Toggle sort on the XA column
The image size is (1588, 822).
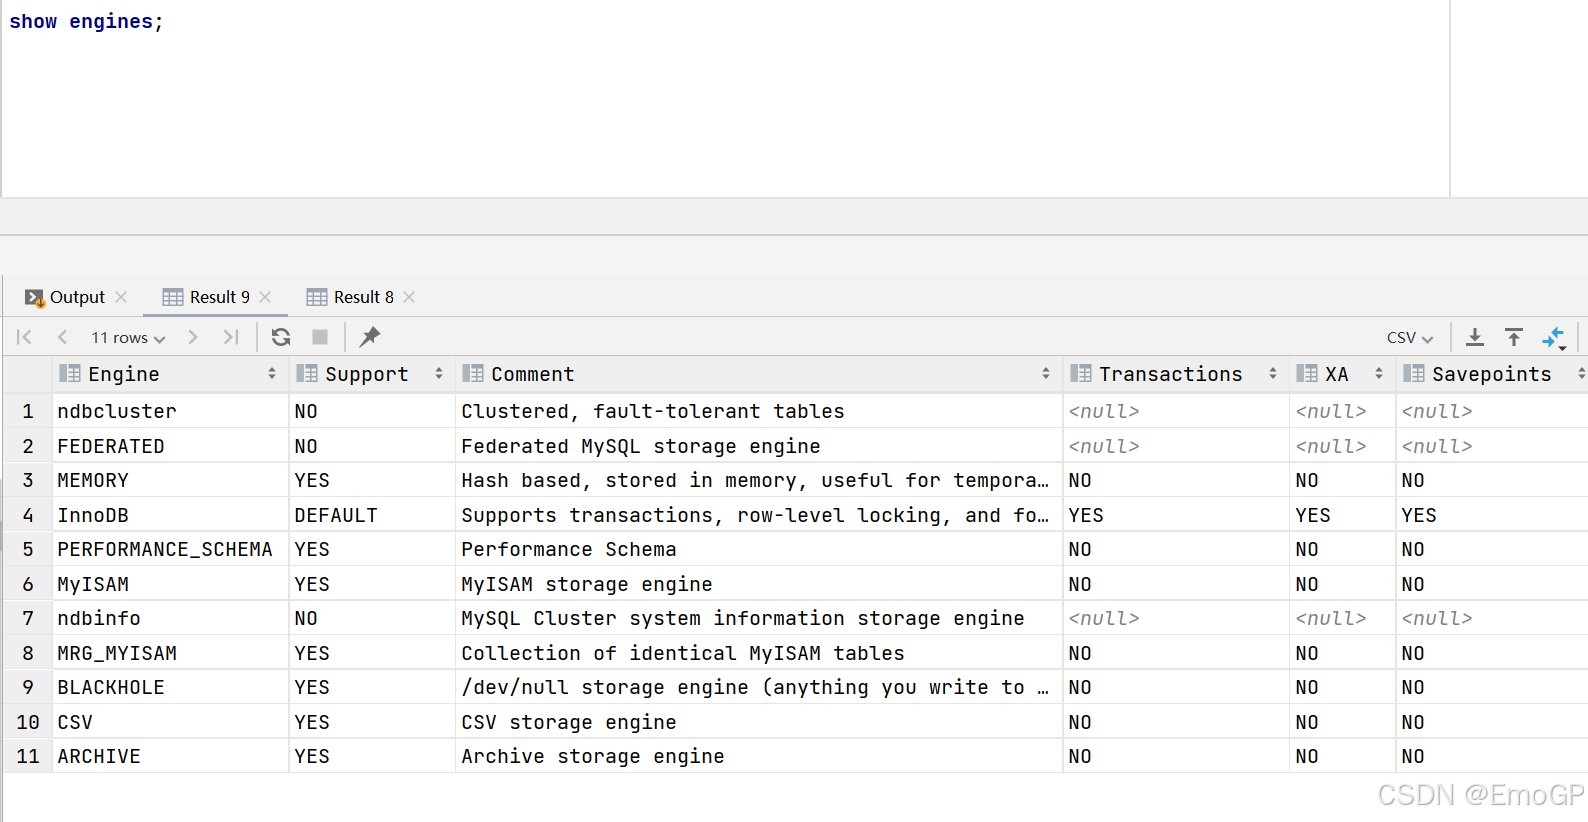1378,374
